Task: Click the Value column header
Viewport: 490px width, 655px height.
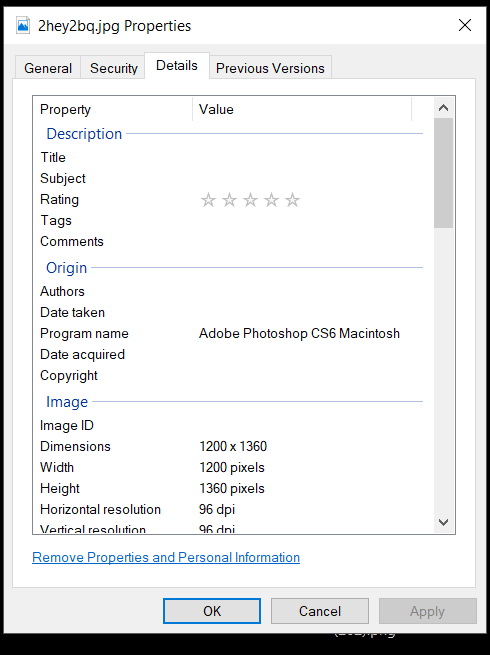Action: (x=302, y=109)
